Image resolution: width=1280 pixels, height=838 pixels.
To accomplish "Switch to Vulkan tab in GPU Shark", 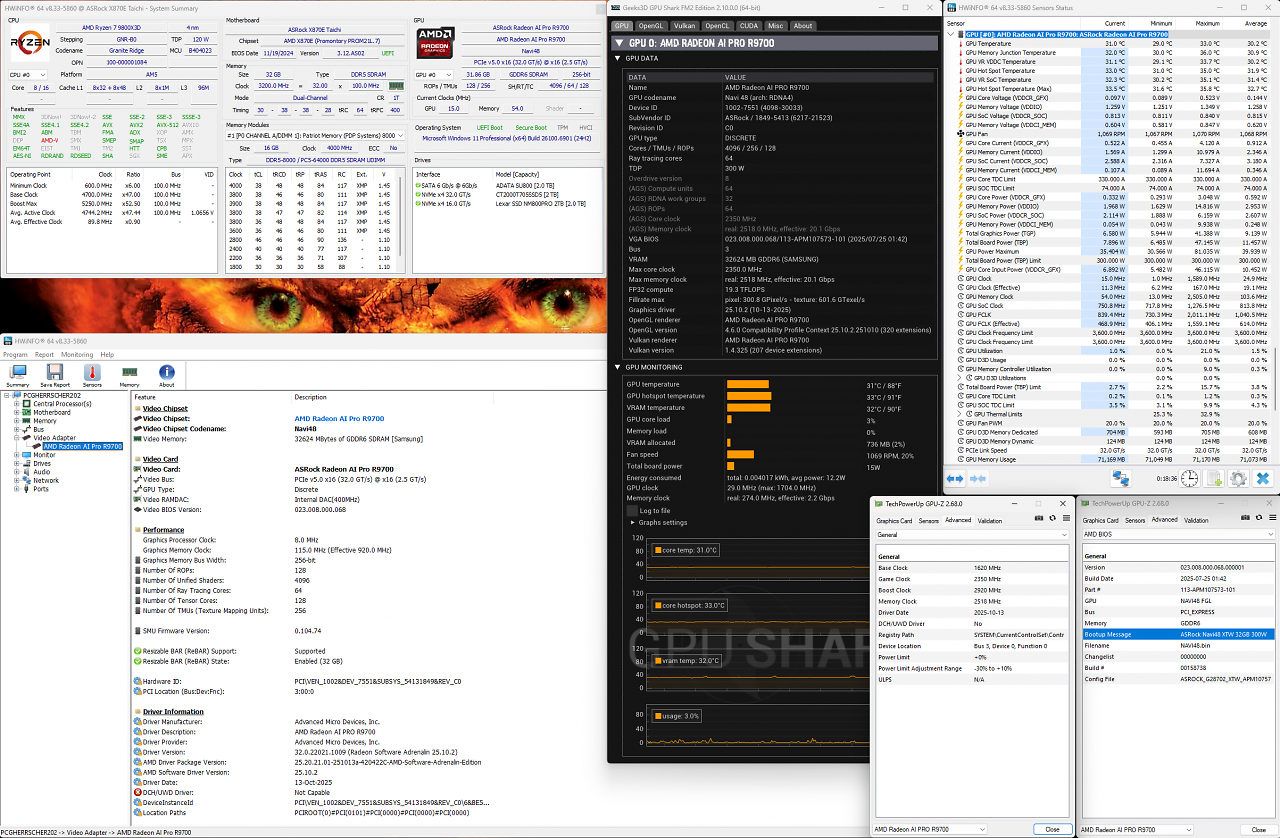I will [684, 25].
